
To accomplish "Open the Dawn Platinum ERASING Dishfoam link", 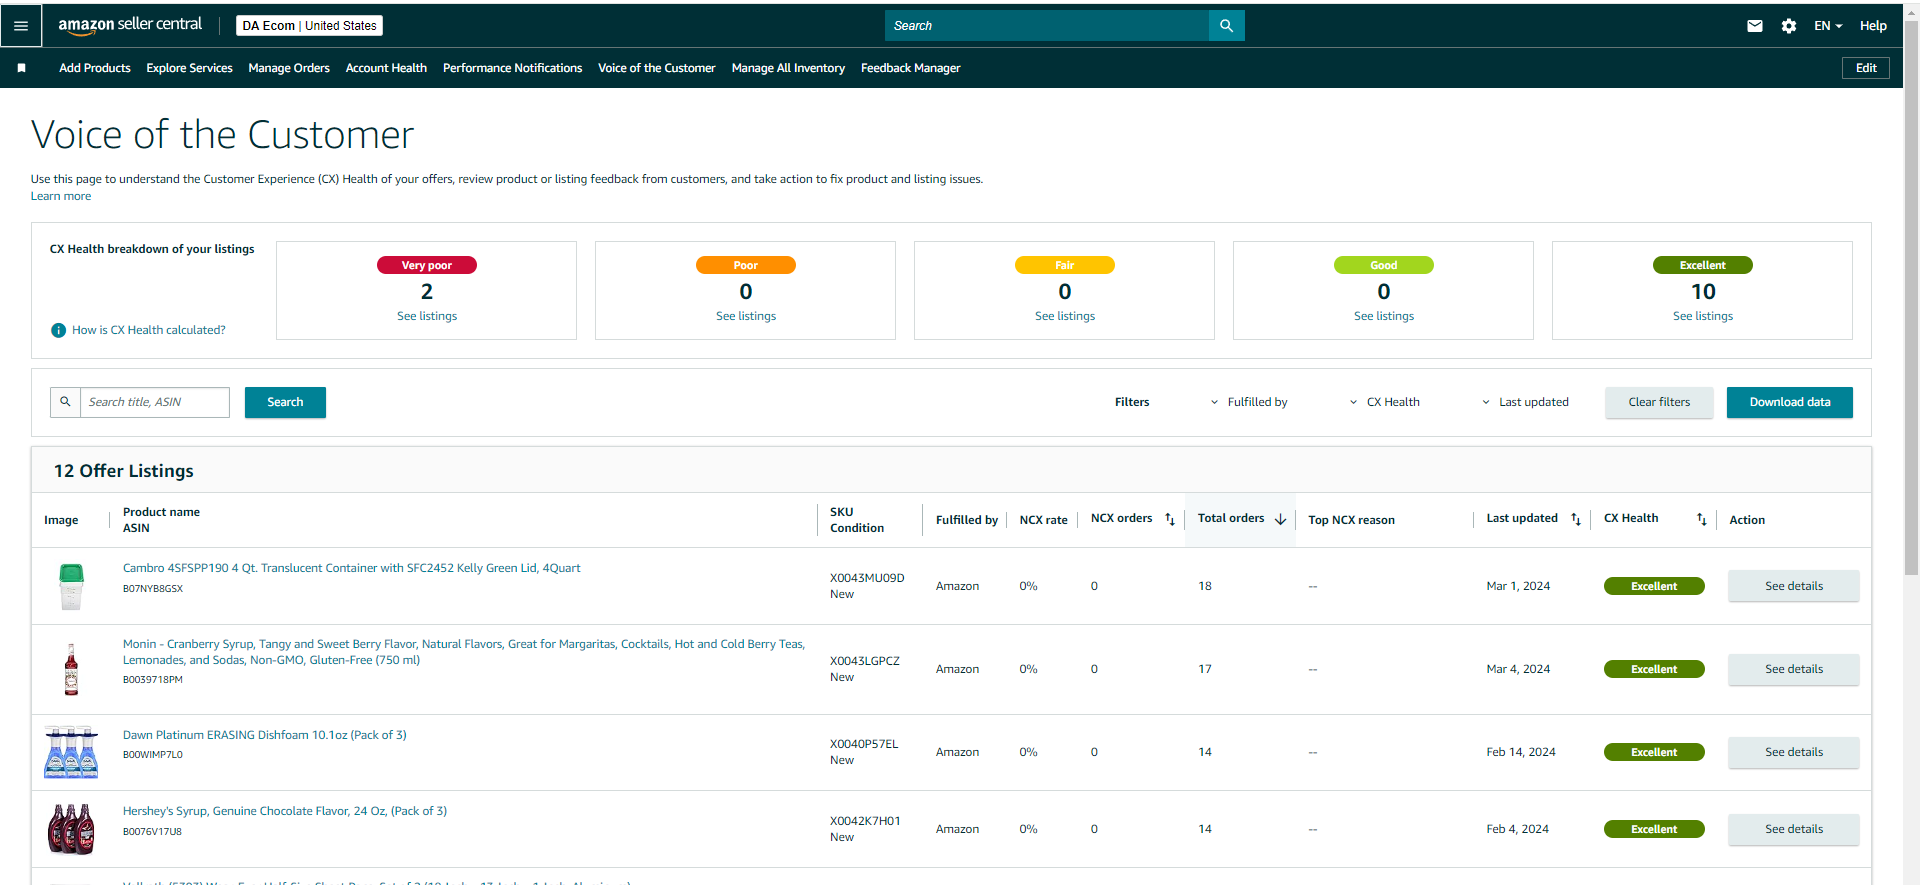I will click(265, 735).
